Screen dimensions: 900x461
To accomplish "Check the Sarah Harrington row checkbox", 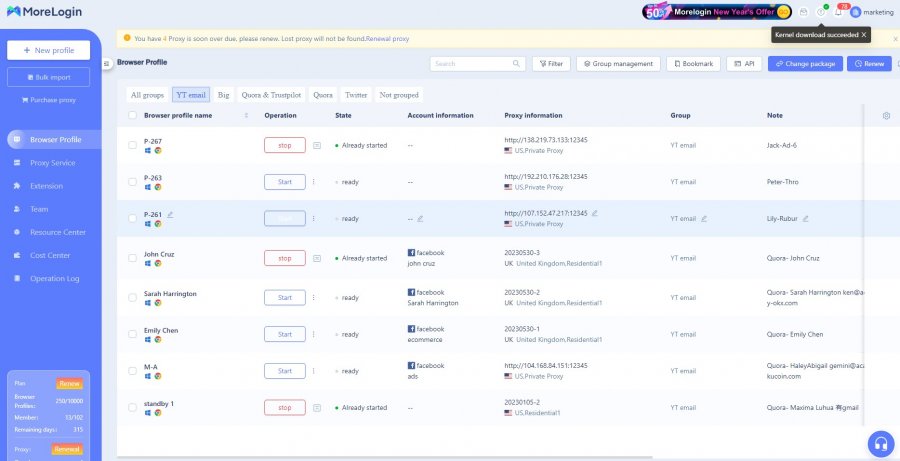I will coord(133,297).
